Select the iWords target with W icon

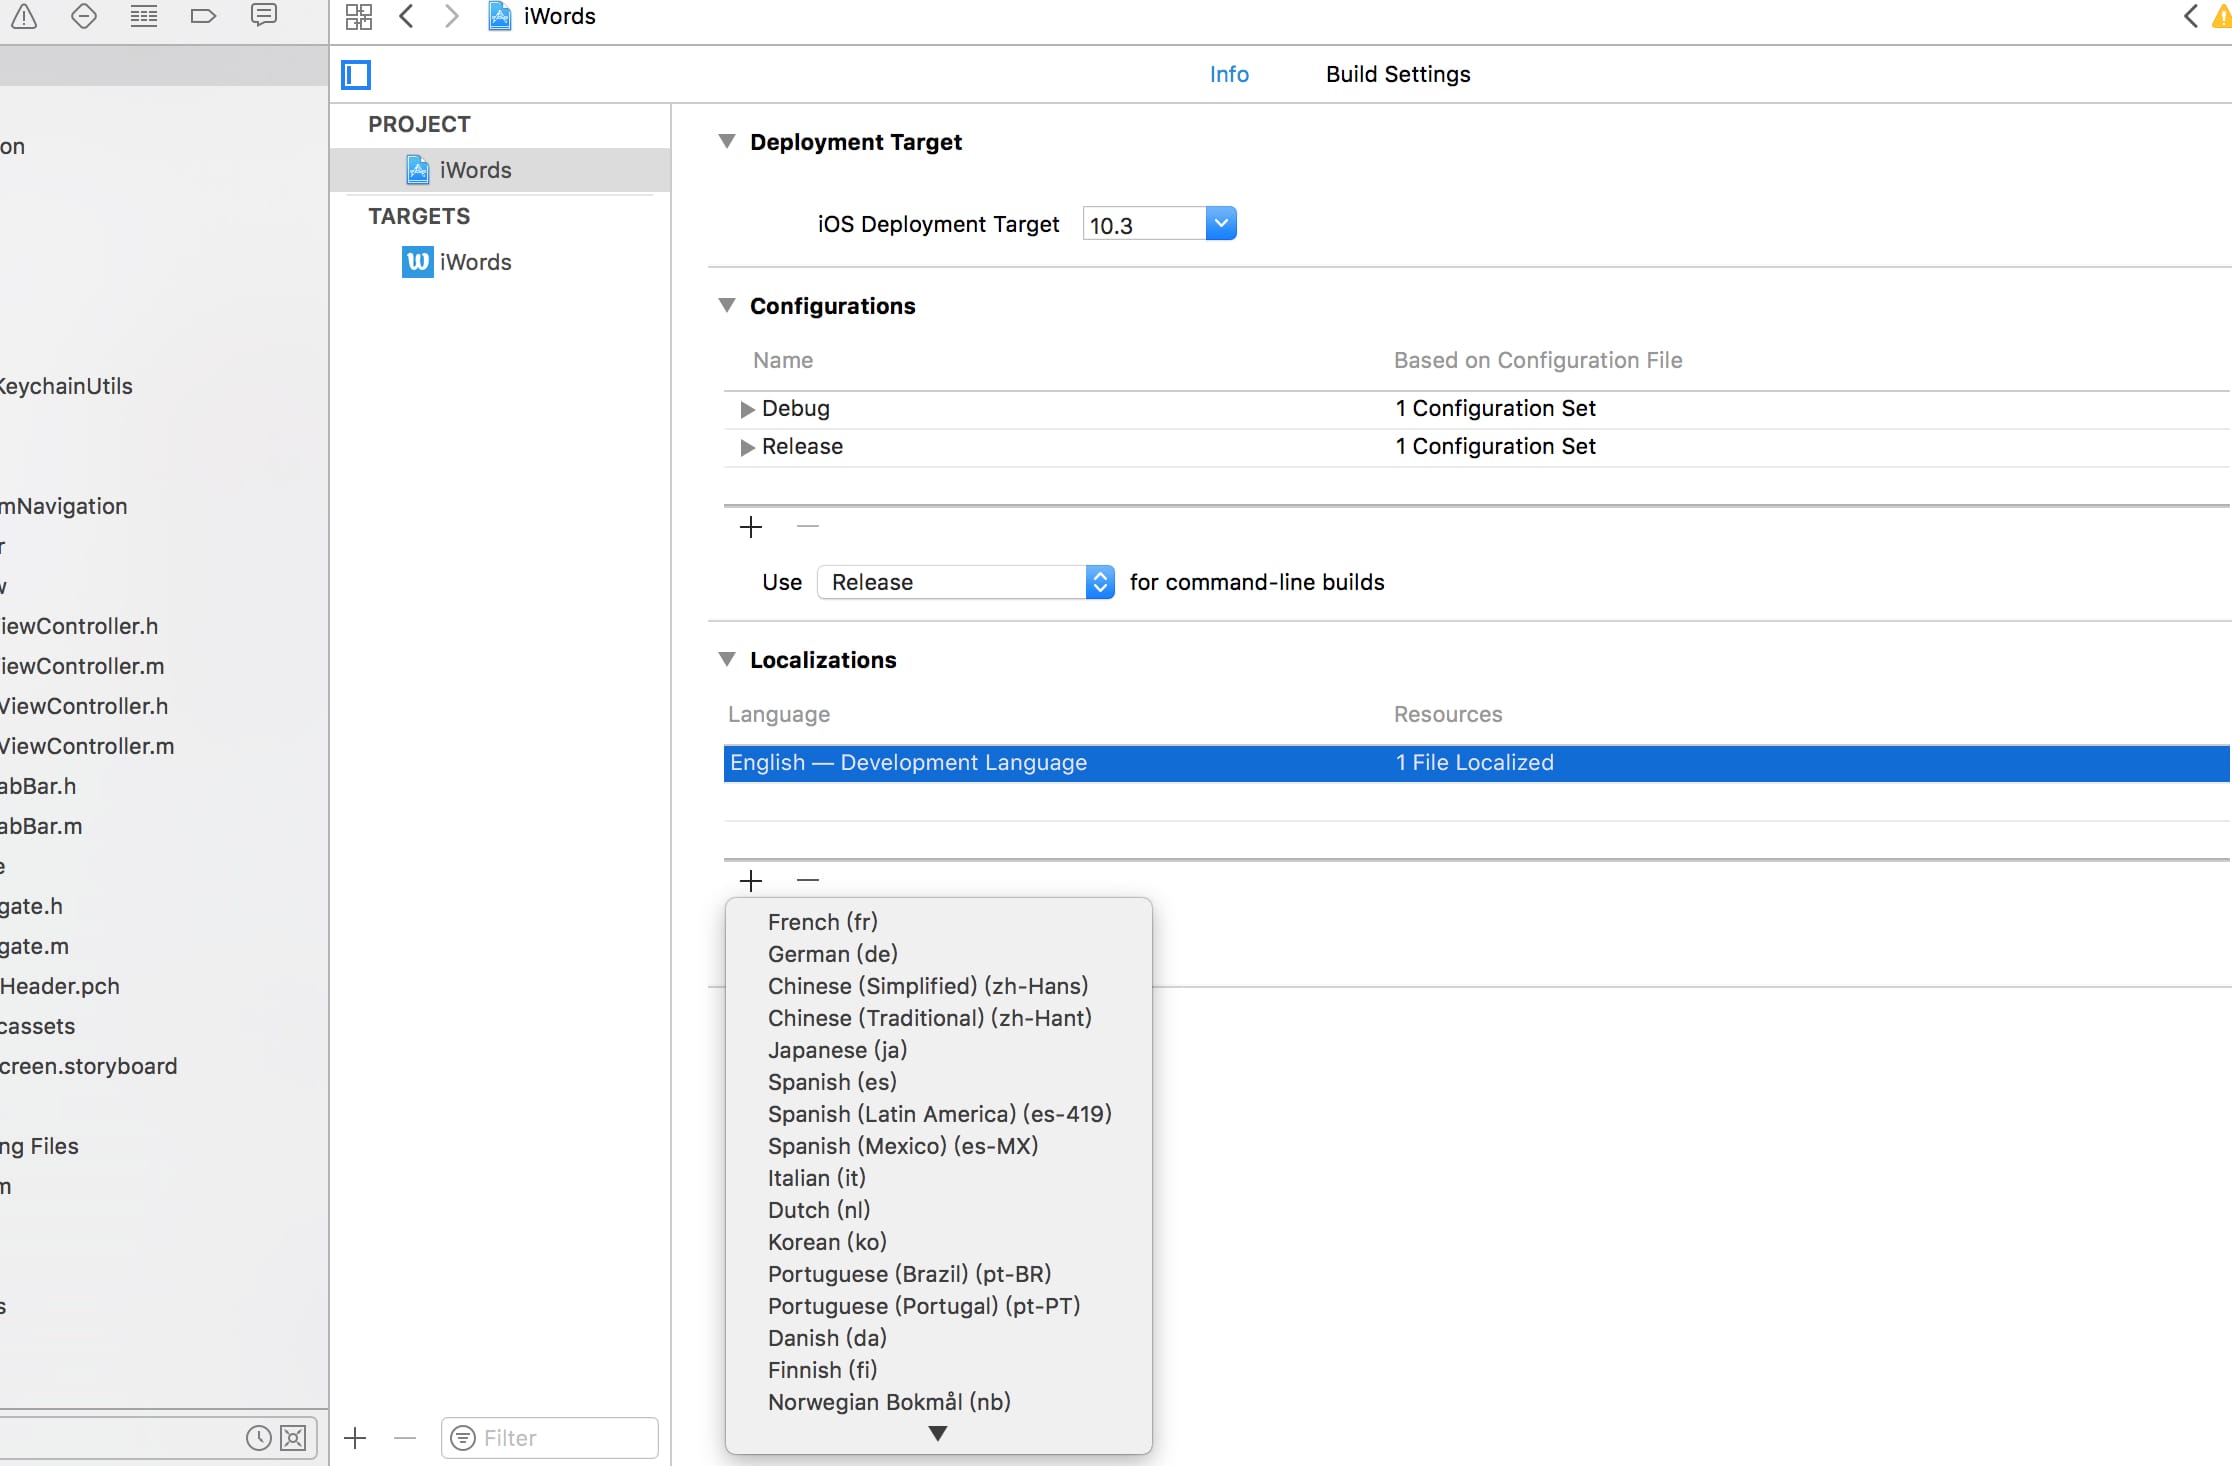(474, 262)
